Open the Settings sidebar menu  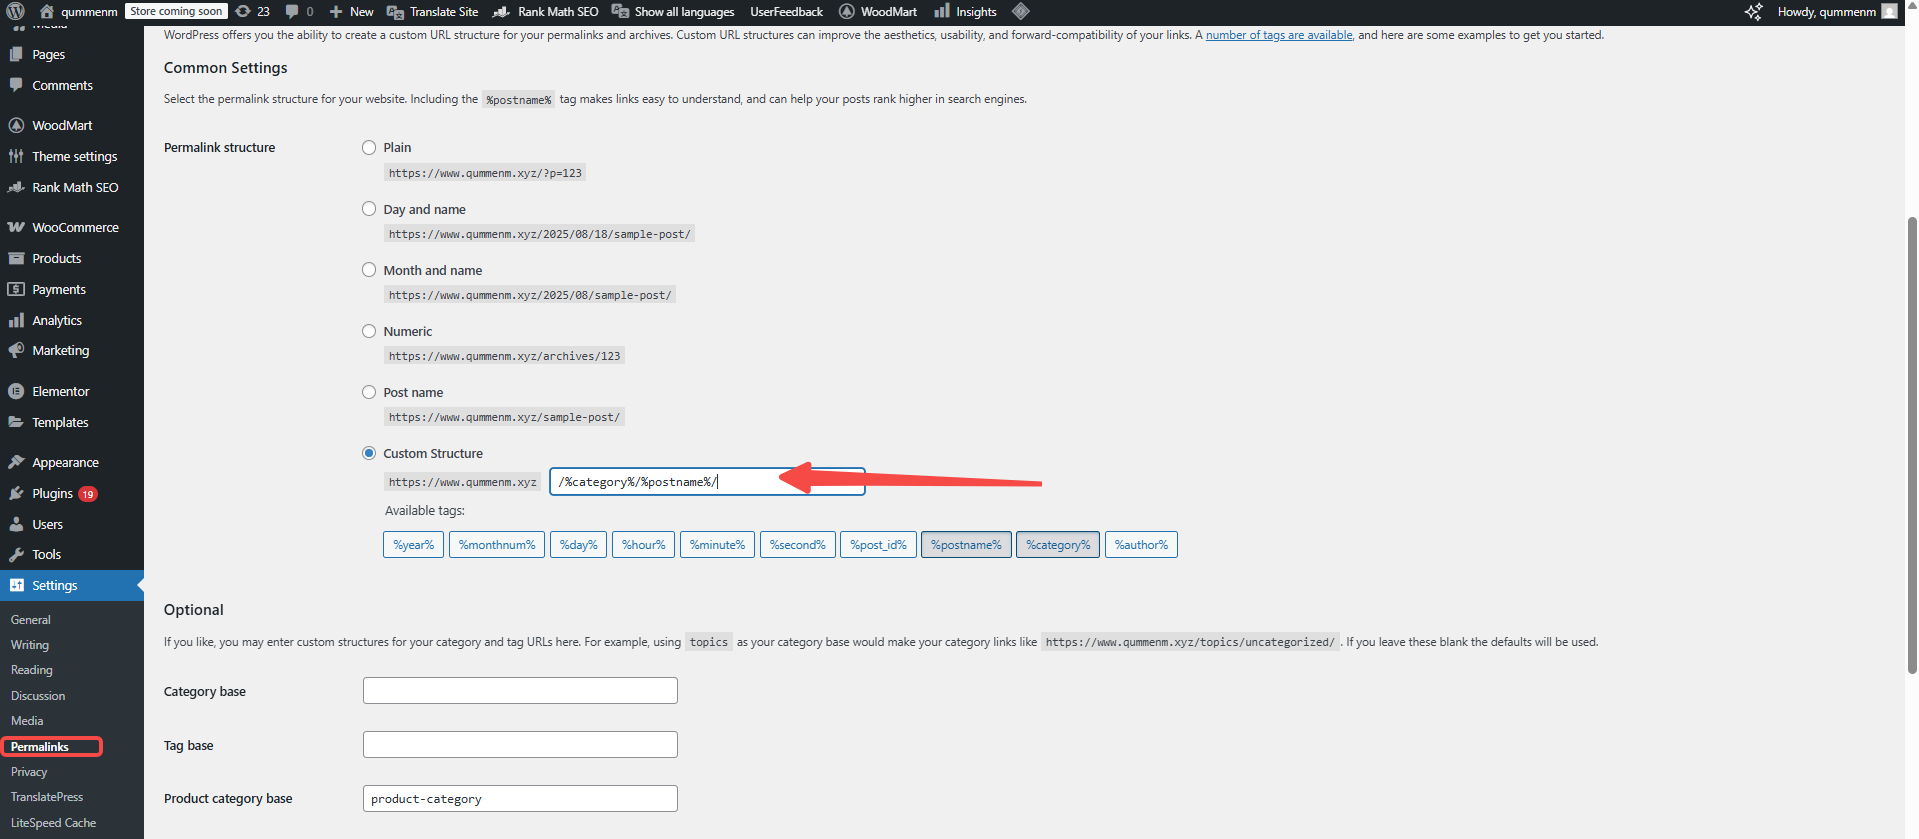[x=72, y=586]
